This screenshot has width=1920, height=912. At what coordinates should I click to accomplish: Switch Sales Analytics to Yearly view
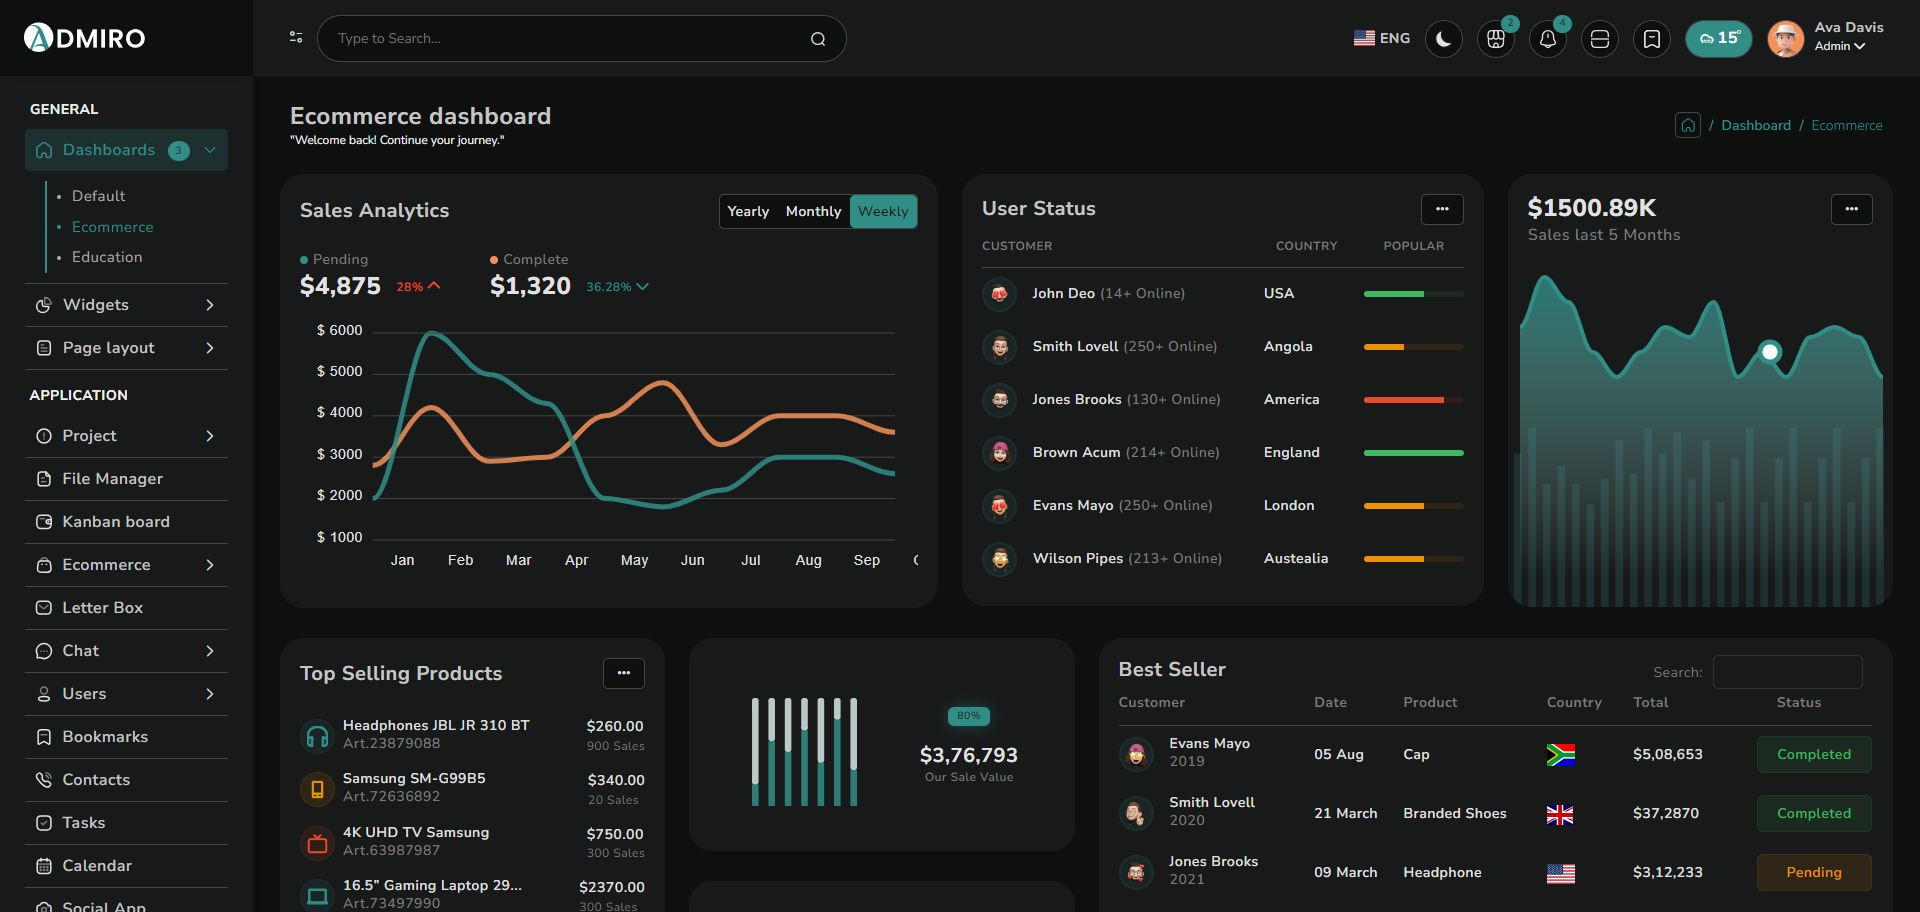[747, 211]
